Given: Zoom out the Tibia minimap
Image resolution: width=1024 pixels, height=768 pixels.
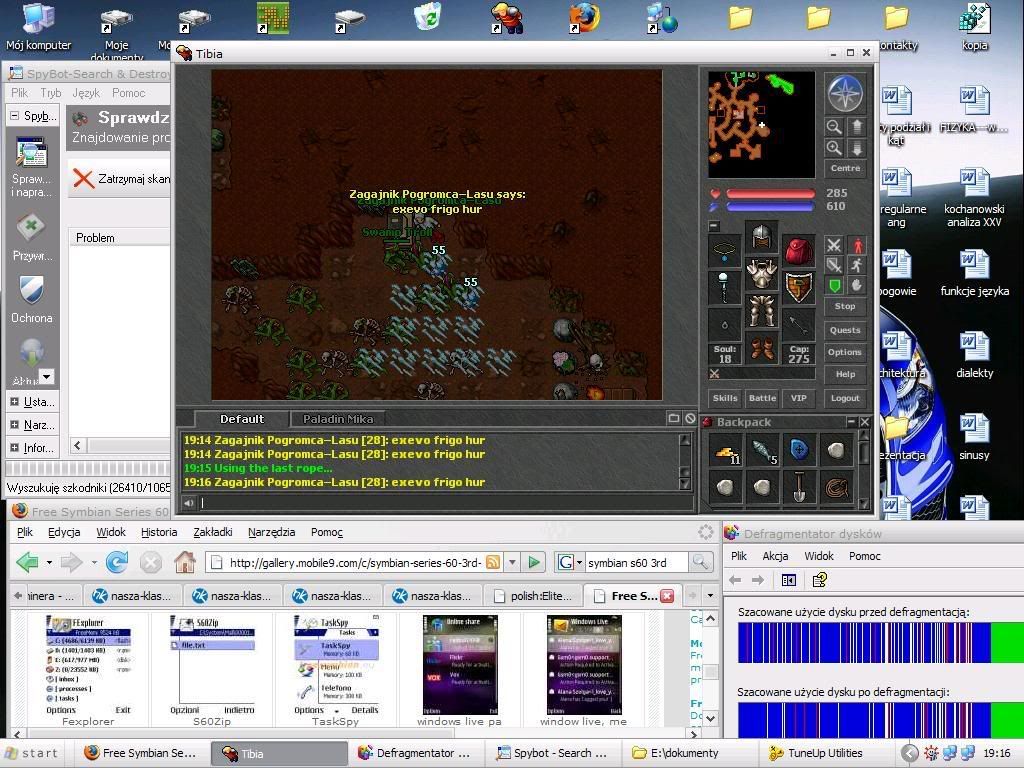Looking at the screenshot, I should (x=834, y=127).
